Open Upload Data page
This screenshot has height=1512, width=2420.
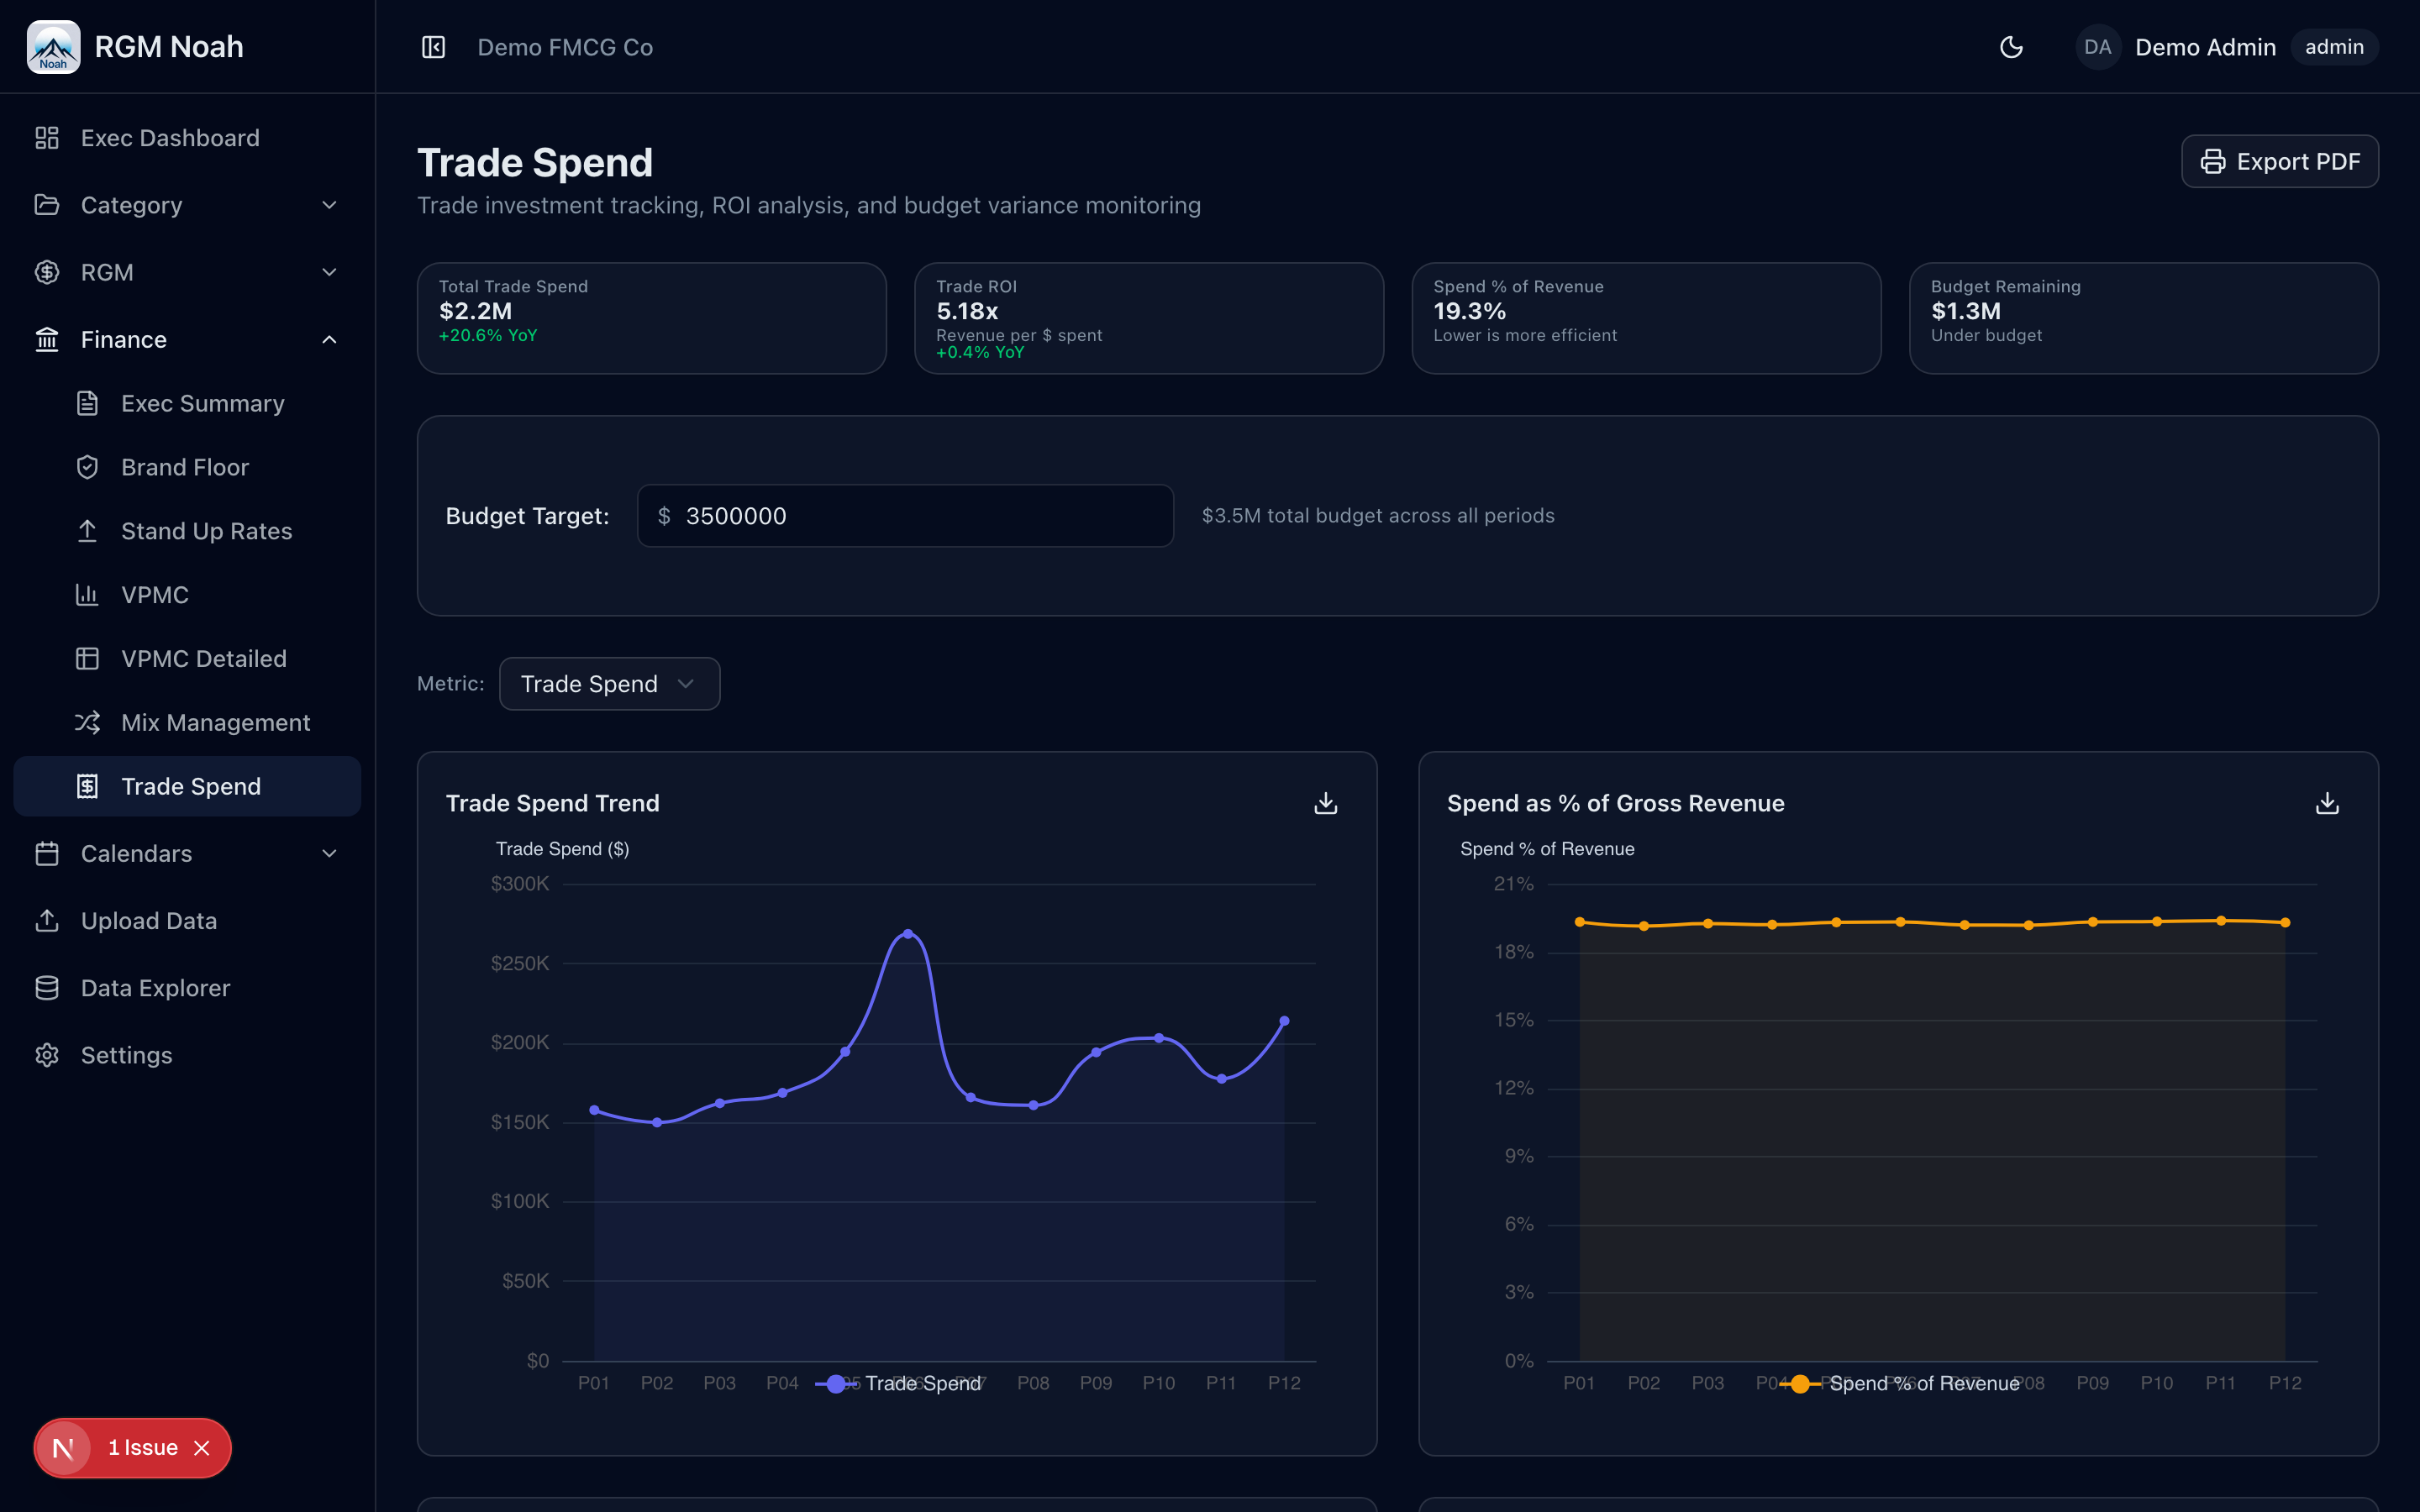(x=148, y=921)
